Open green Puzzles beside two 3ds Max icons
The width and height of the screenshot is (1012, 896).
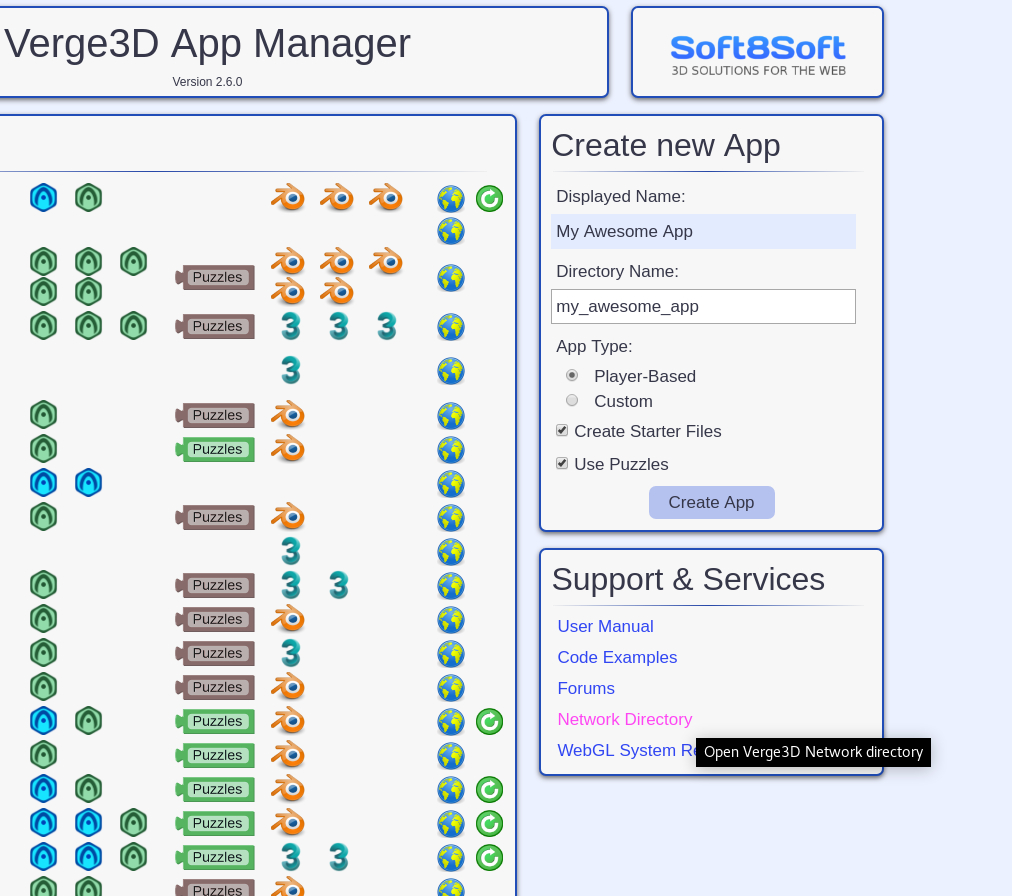[x=215, y=857]
